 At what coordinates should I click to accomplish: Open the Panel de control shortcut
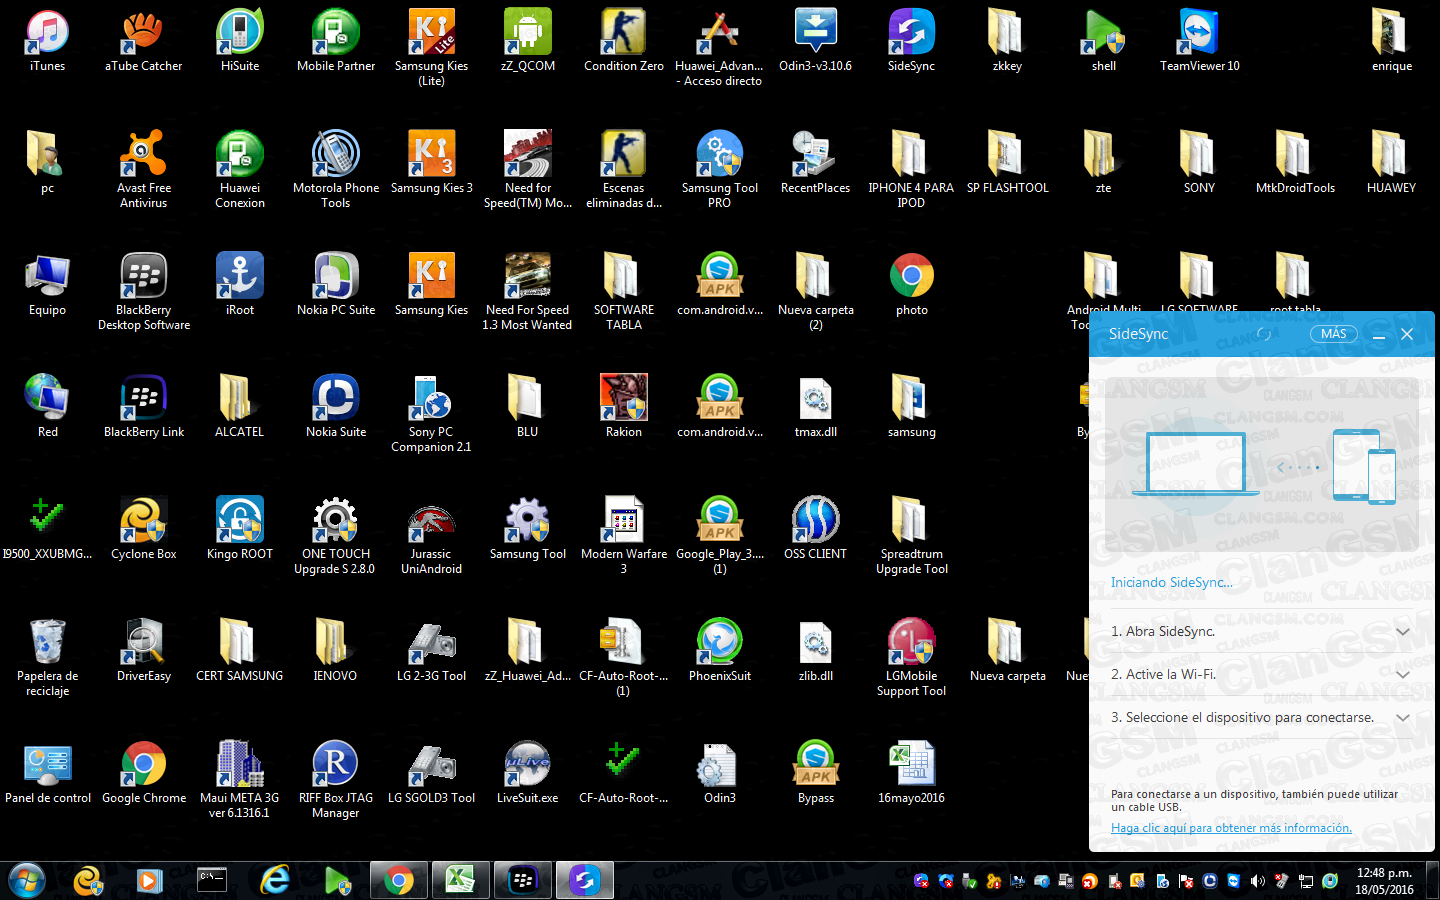pos(48,773)
